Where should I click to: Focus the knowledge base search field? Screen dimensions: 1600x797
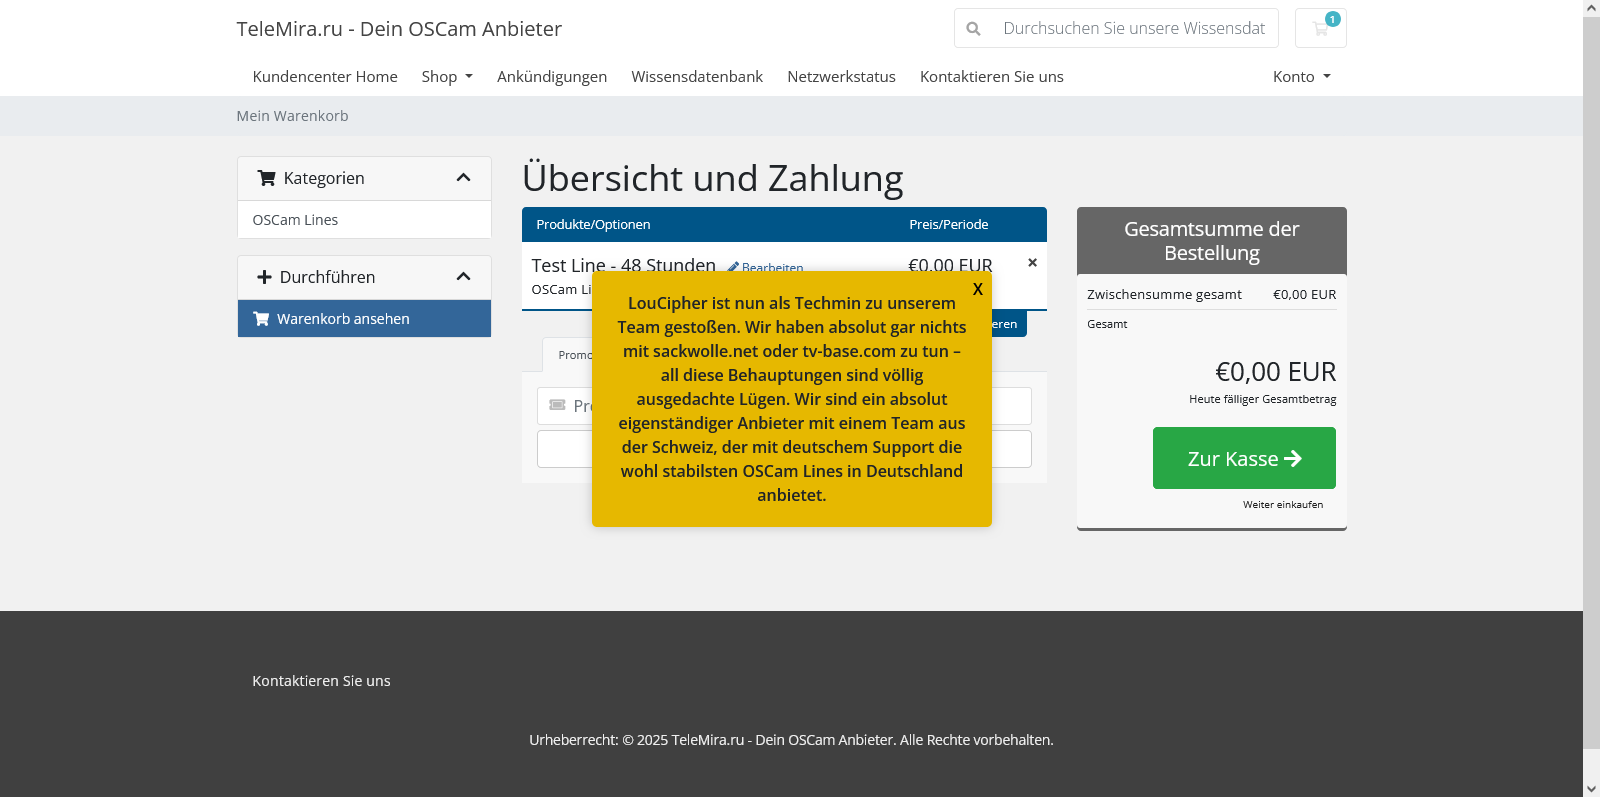point(1133,29)
